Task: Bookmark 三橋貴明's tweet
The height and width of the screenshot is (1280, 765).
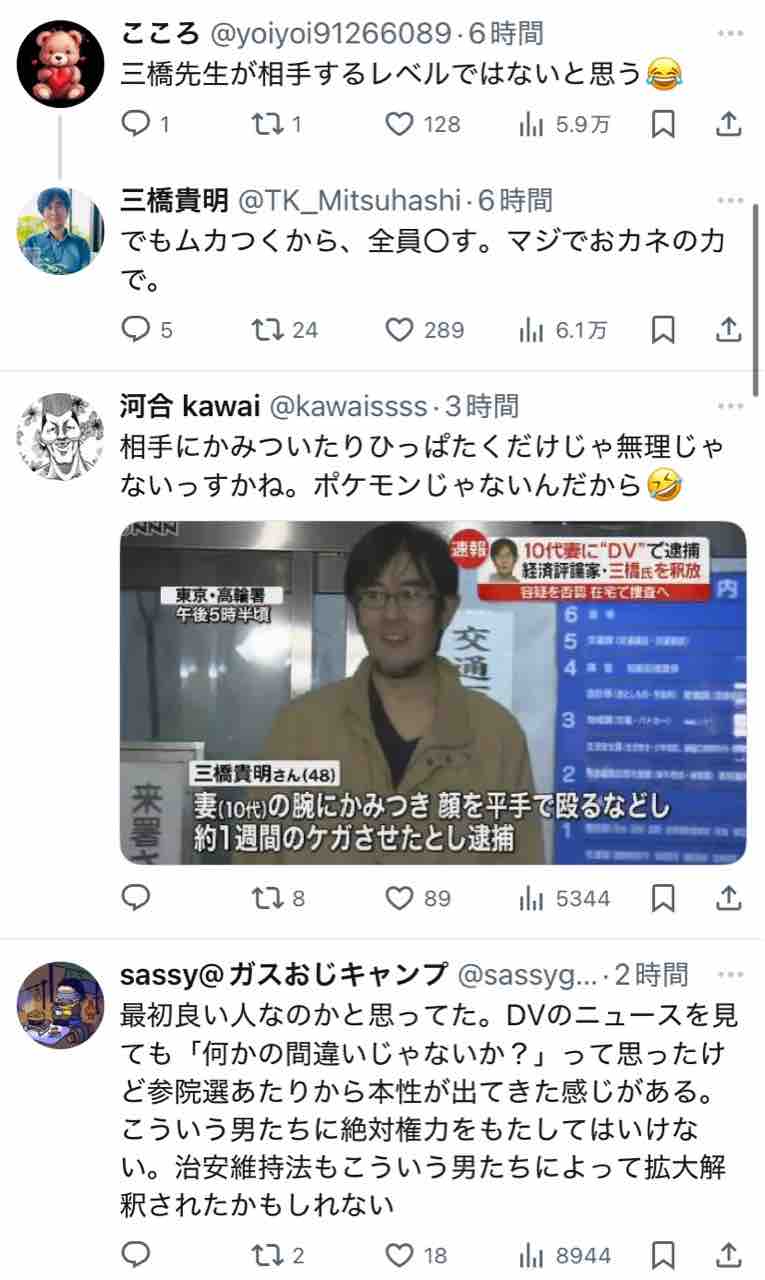Action: (663, 329)
